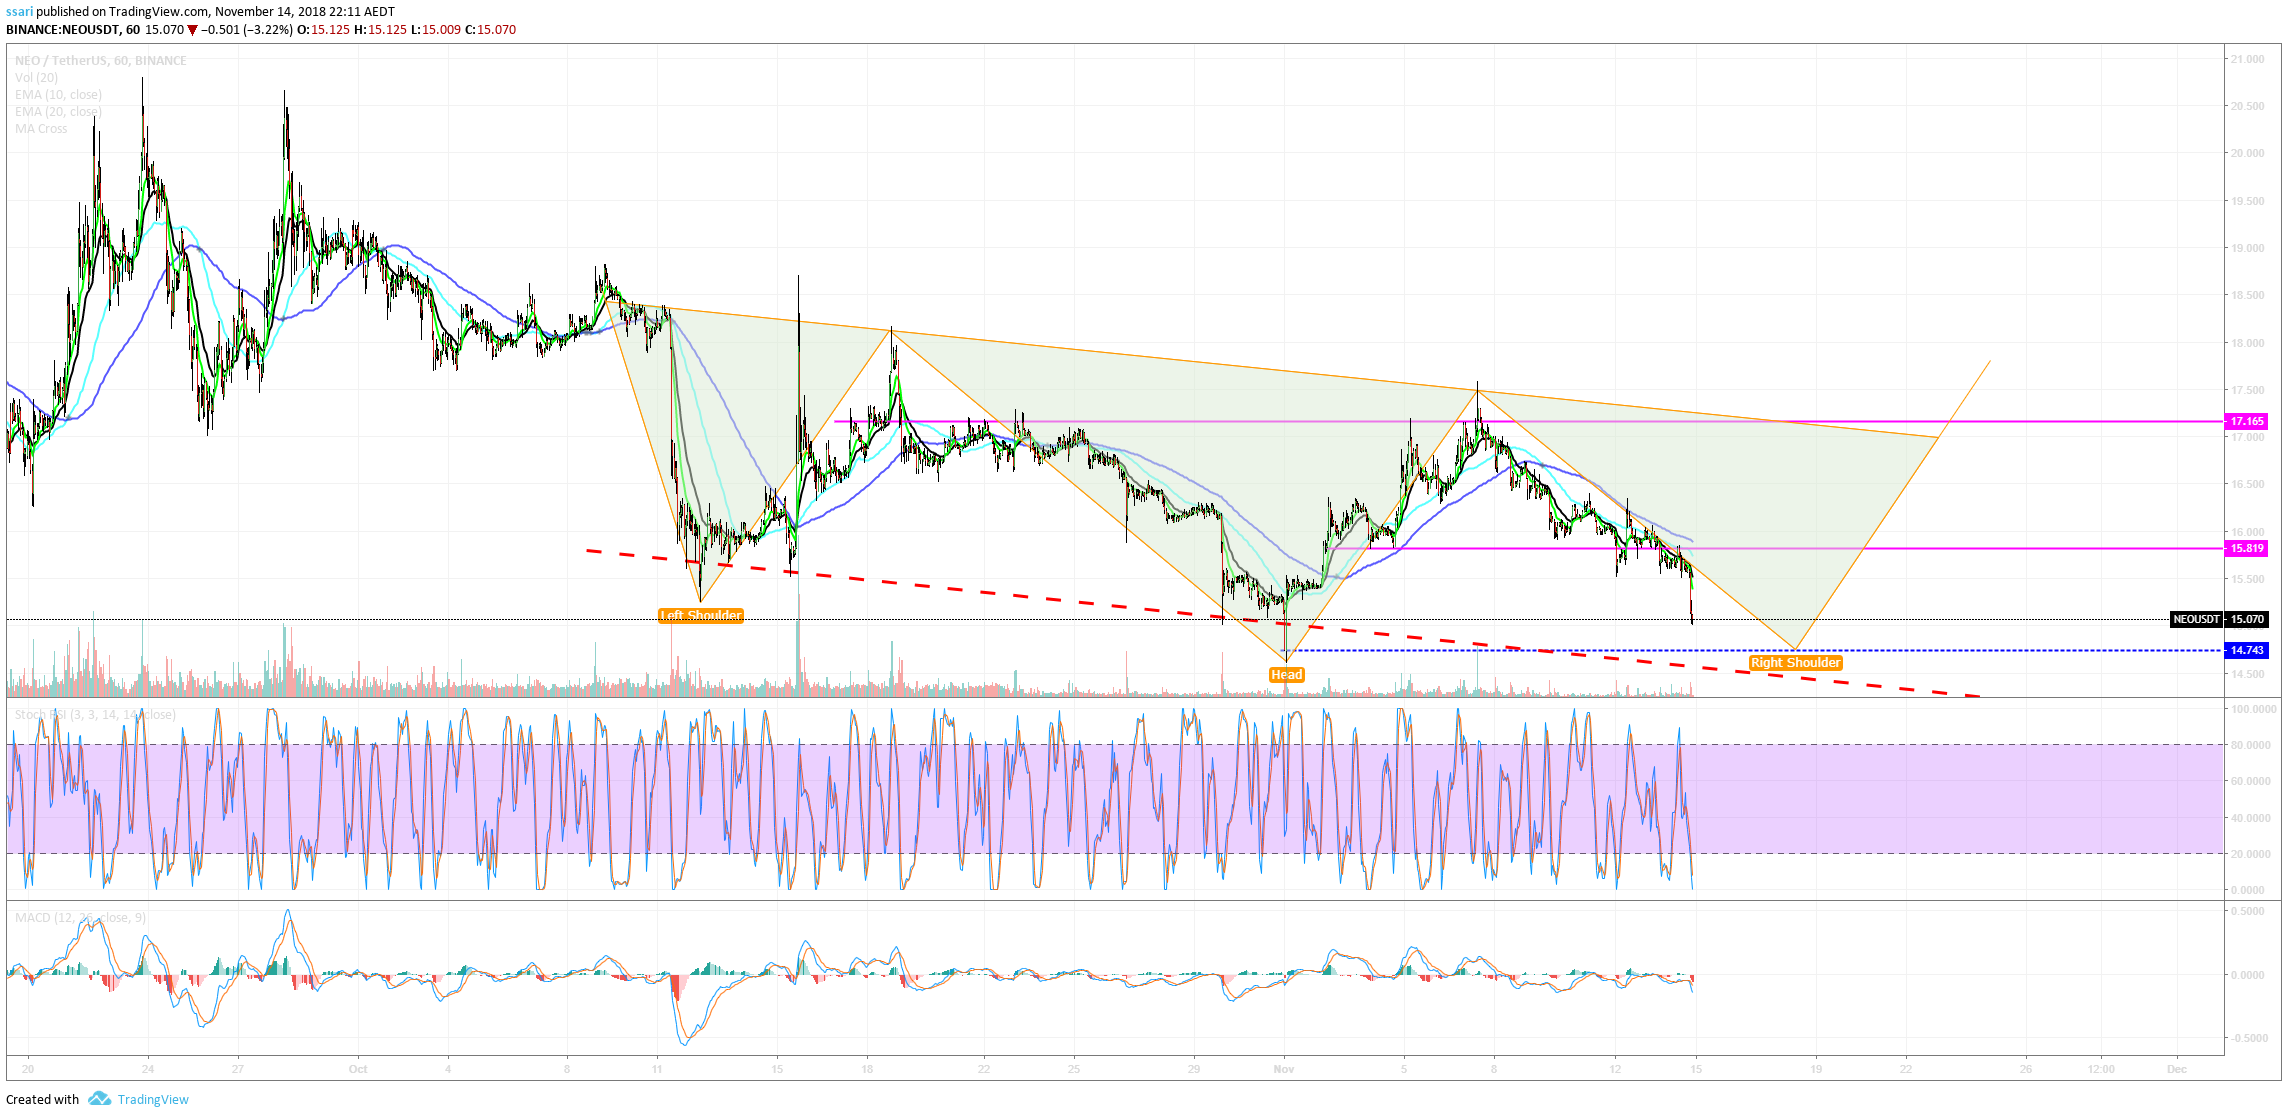
Task: Click the 20.0000 Stoch RSI axis label
Action: pos(2250,854)
